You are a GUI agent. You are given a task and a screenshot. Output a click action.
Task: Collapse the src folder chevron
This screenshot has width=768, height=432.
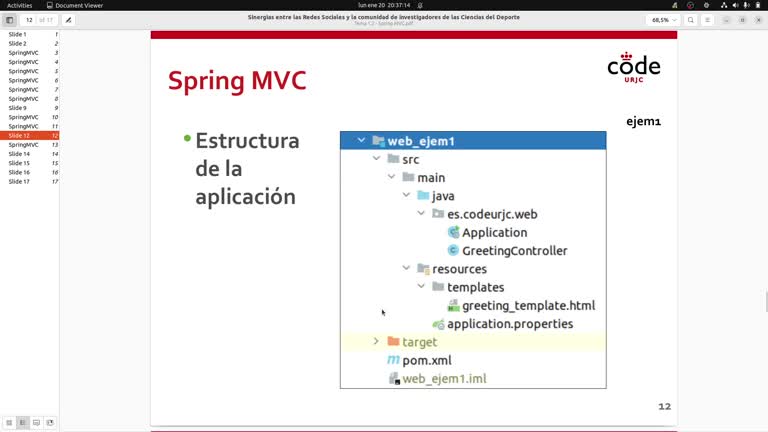[376, 159]
